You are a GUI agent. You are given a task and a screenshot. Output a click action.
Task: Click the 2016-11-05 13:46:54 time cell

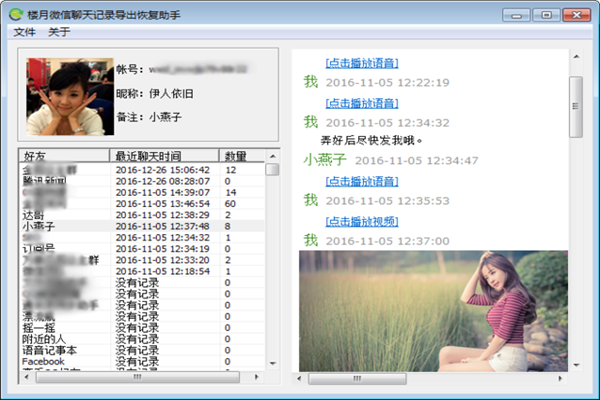point(163,204)
